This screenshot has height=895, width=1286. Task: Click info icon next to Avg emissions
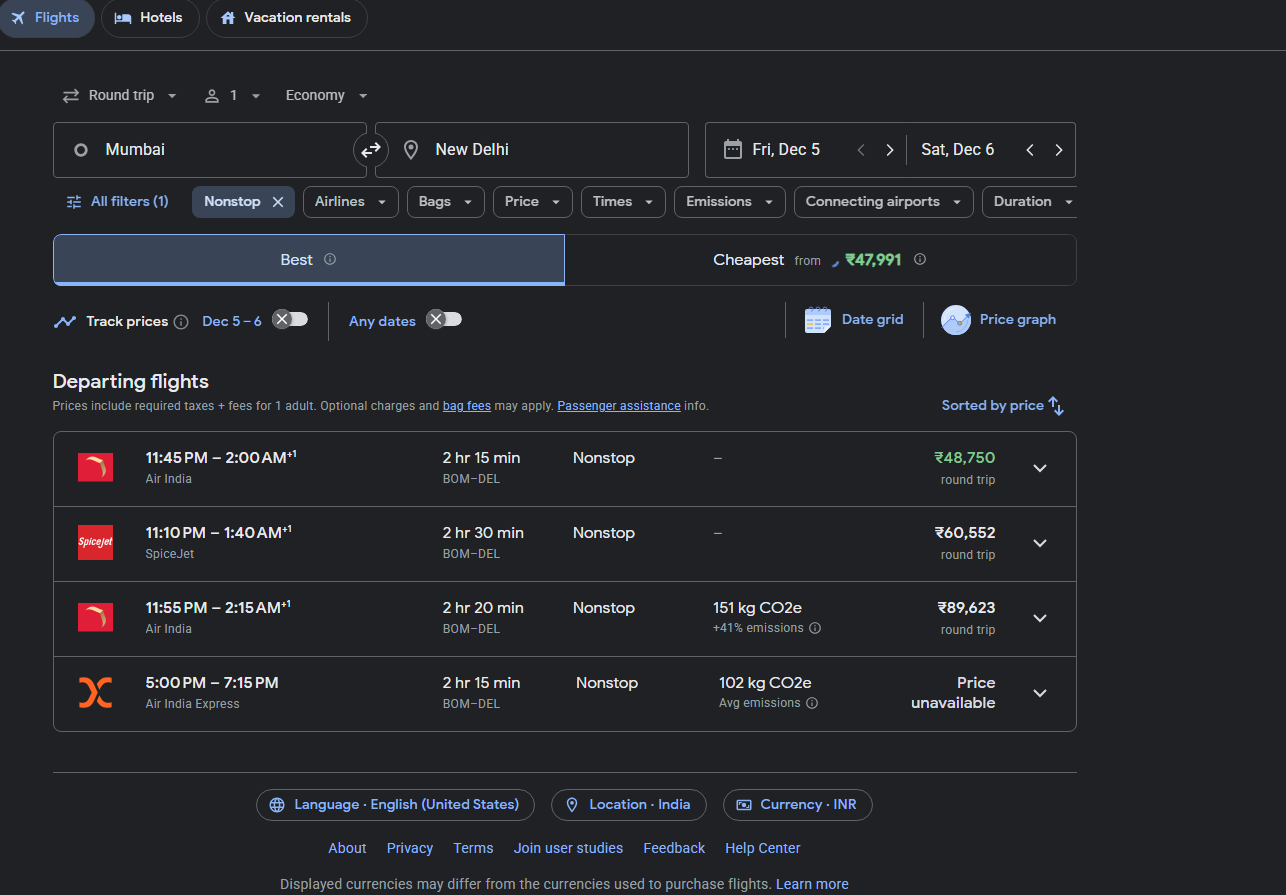pyautogui.click(x=812, y=703)
